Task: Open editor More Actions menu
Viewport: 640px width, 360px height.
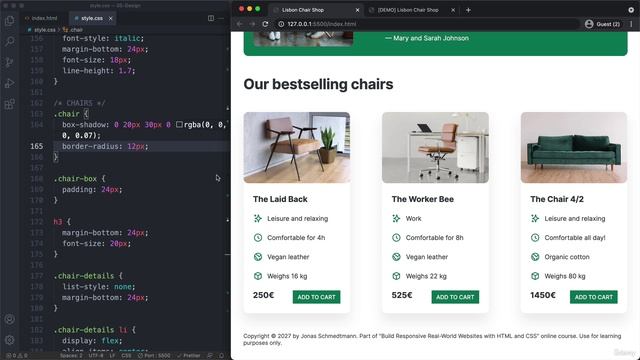Action: coord(221,18)
